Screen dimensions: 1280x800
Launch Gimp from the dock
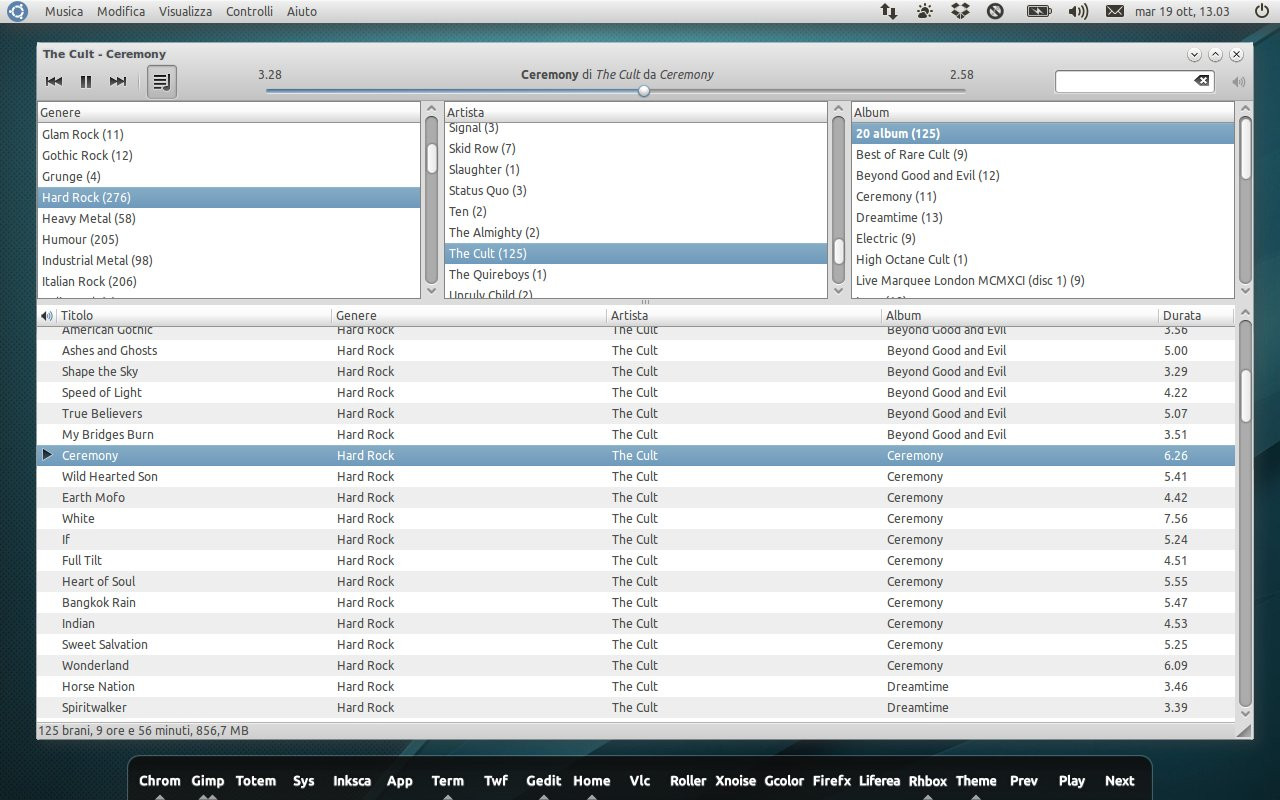click(x=208, y=781)
